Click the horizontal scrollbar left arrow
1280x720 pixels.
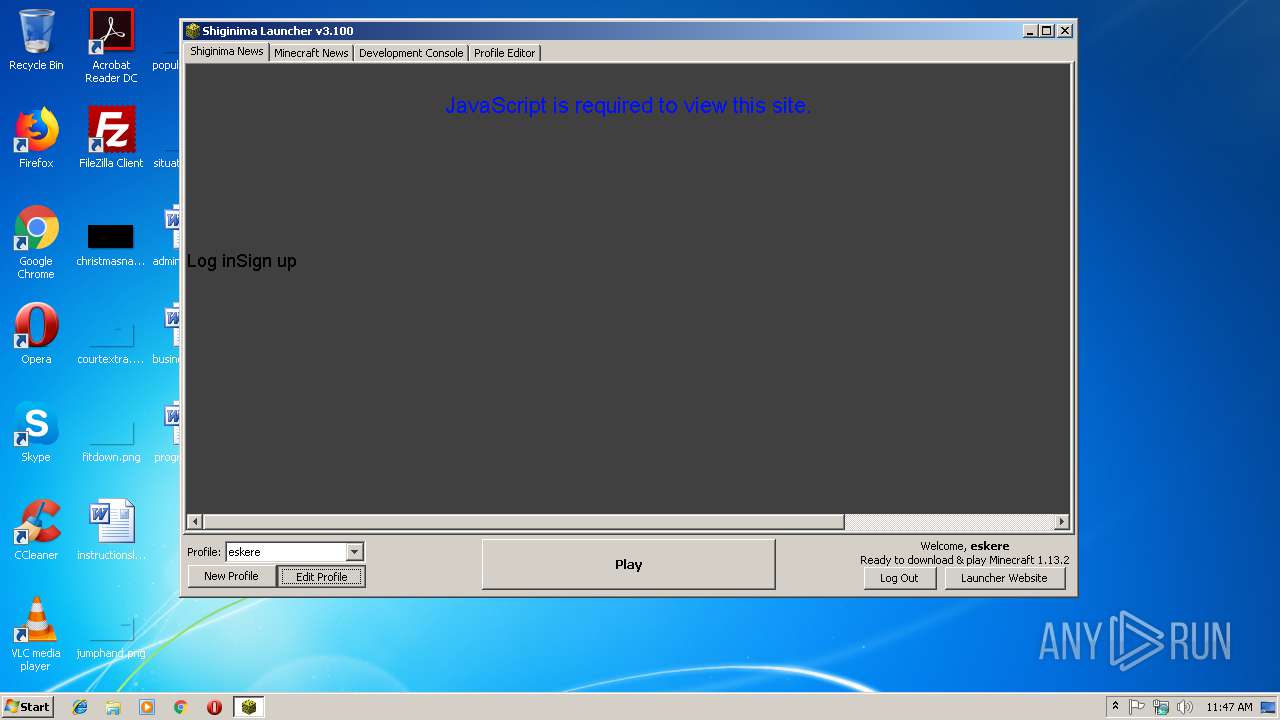195,522
